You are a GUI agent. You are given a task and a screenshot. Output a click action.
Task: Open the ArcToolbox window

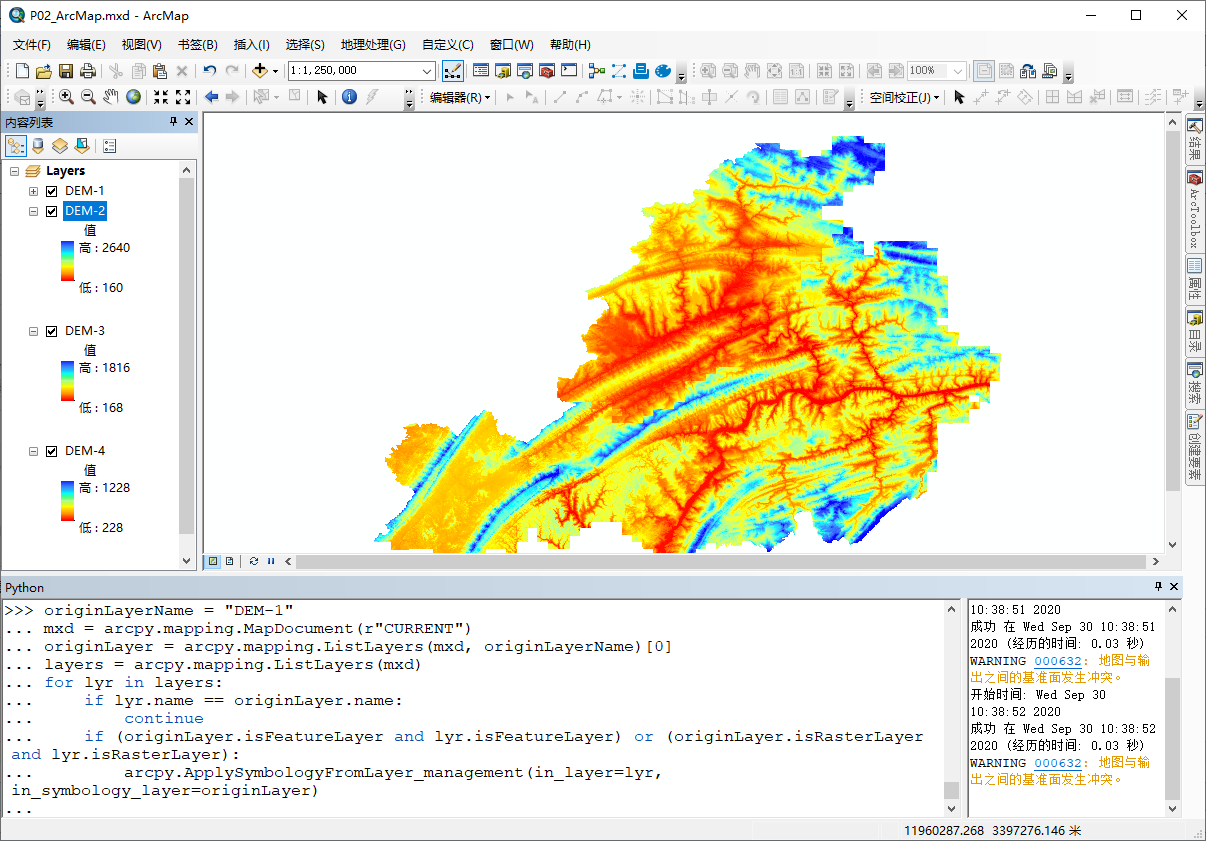click(547, 71)
